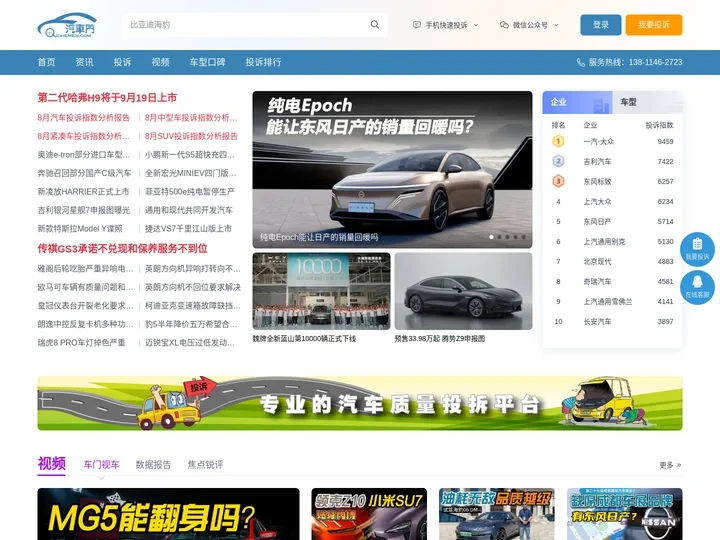Select the third carousel dot

point(507,237)
